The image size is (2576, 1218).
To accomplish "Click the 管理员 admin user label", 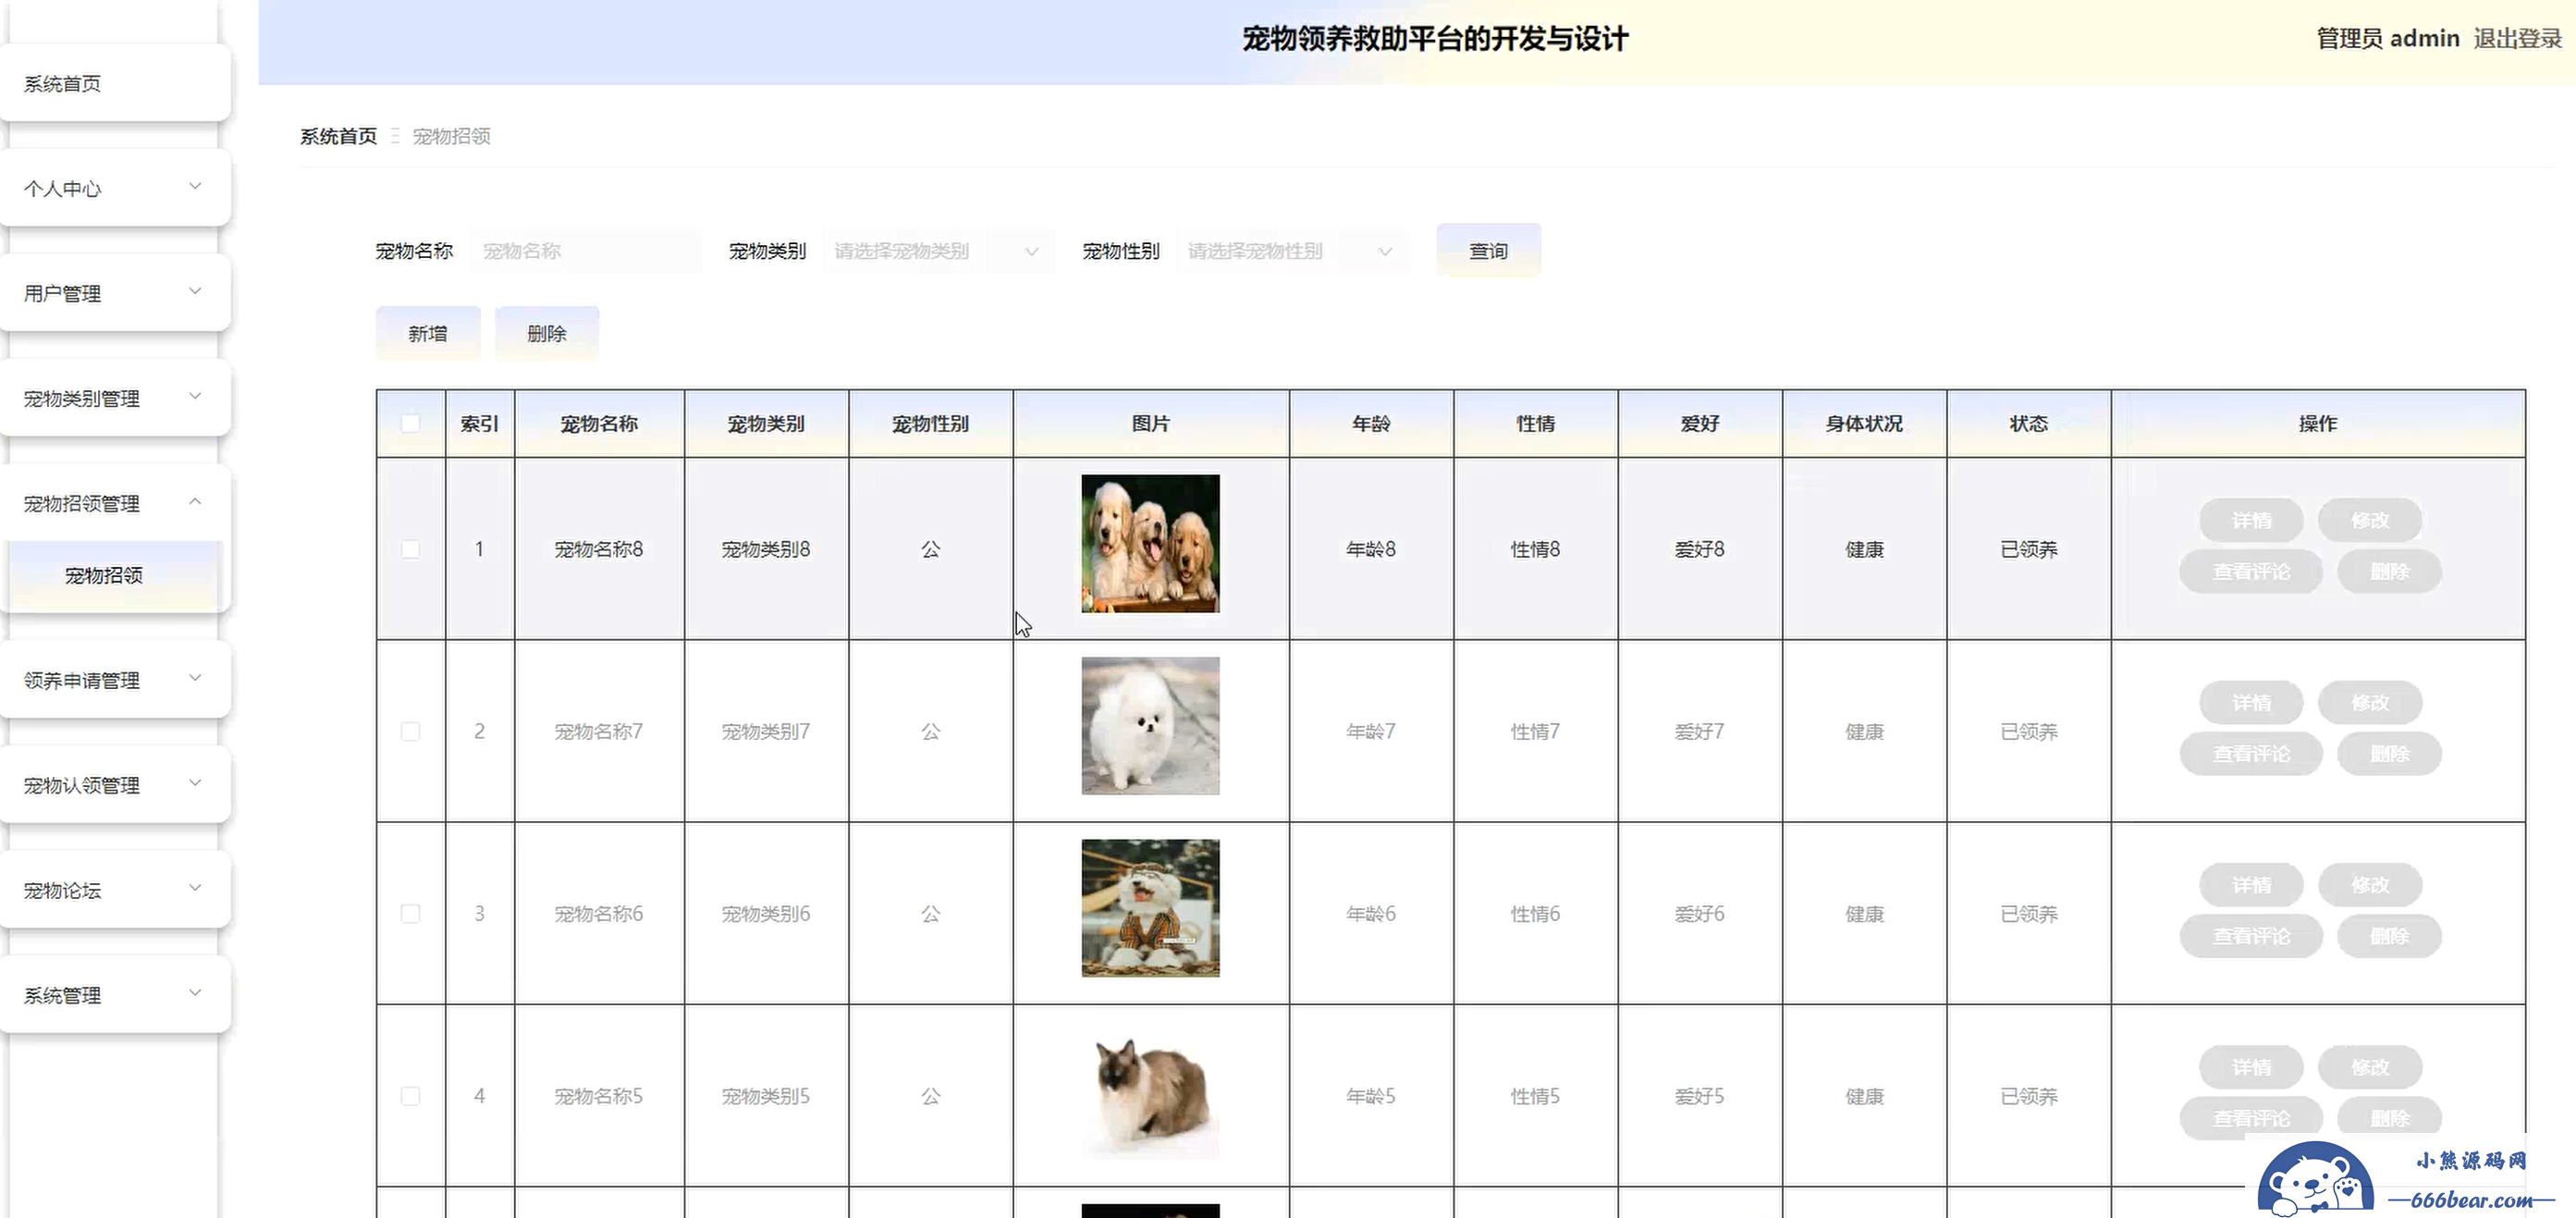I will click(2388, 39).
